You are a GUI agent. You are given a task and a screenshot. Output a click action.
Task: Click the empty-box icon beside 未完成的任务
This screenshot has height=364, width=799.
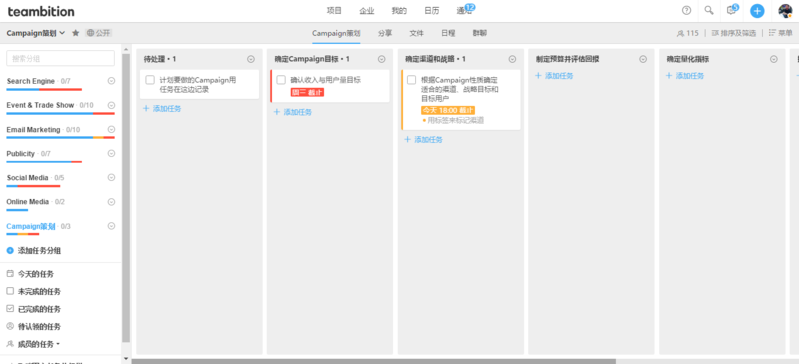[10, 291]
